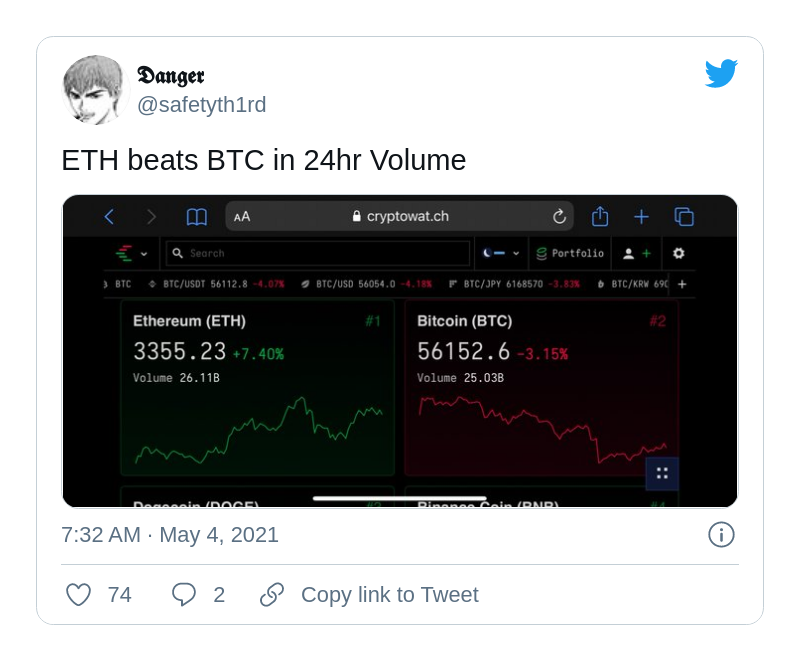Like the tweet with heart icon

(79, 595)
